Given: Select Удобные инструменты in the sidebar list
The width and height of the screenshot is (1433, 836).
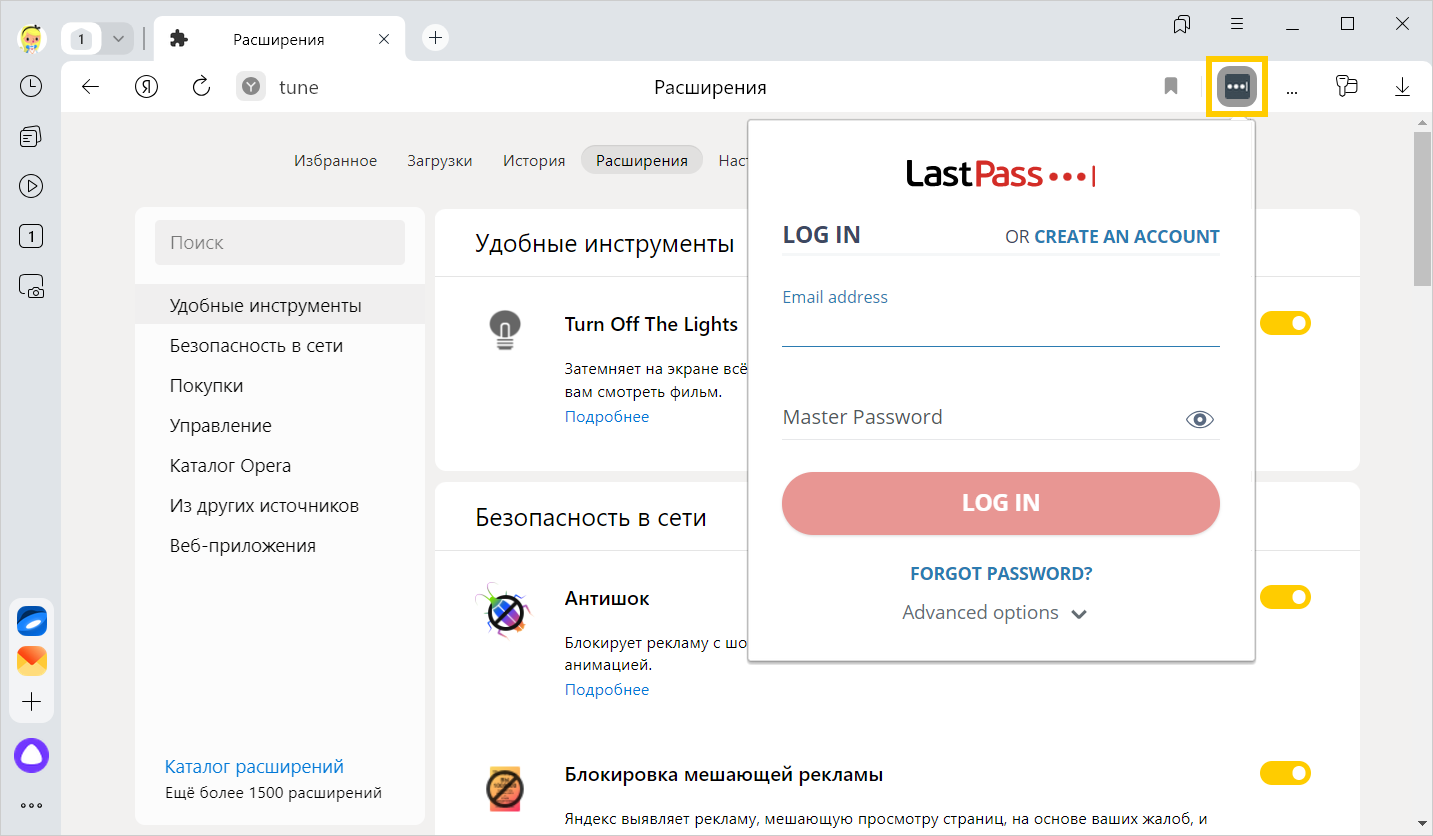Looking at the screenshot, I should [x=280, y=305].
